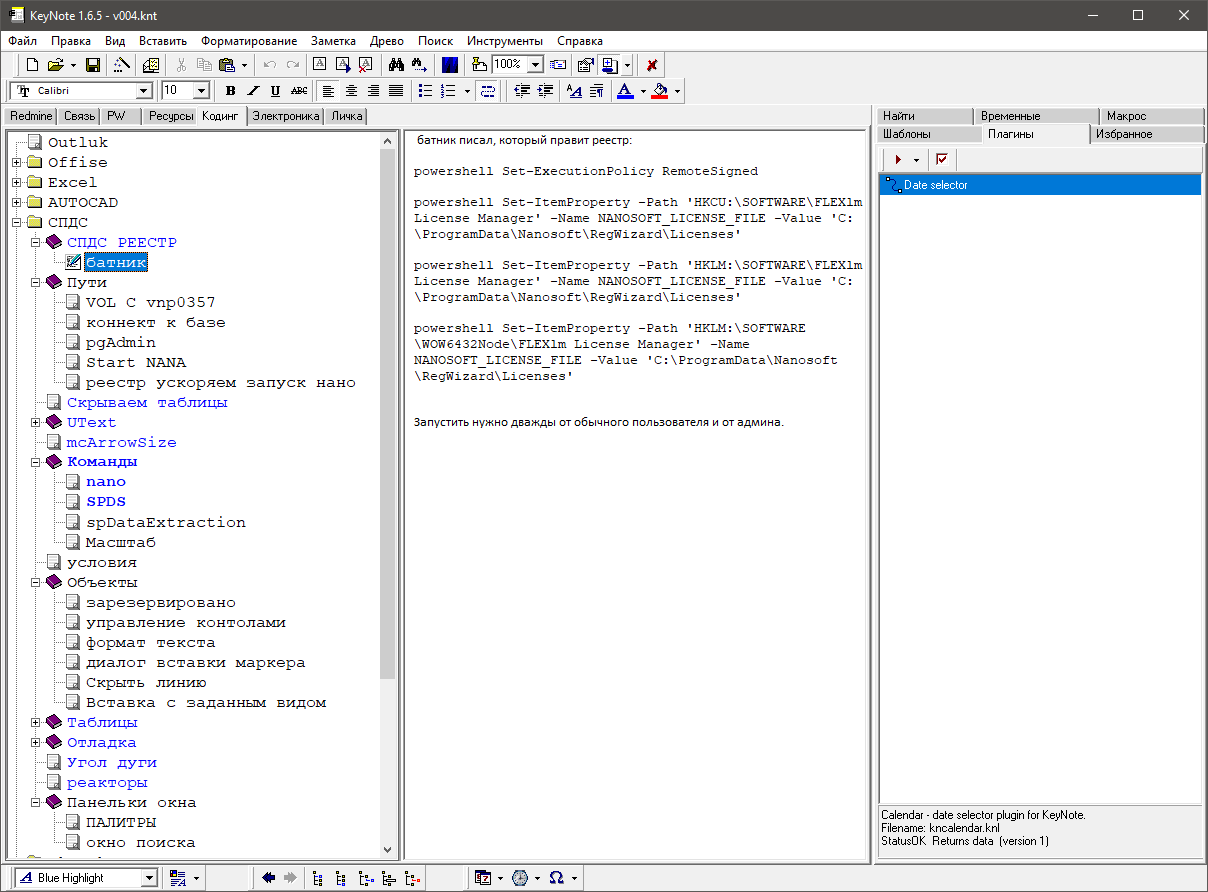Click the redo arrow icon
The image size is (1208, 892).
(x=291, y=65)
